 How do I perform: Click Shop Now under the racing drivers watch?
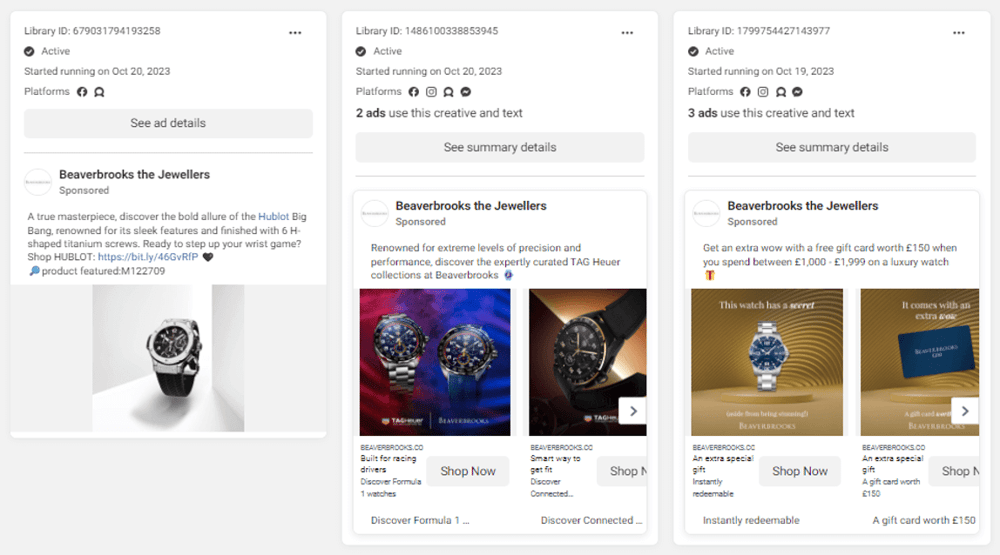468,471
